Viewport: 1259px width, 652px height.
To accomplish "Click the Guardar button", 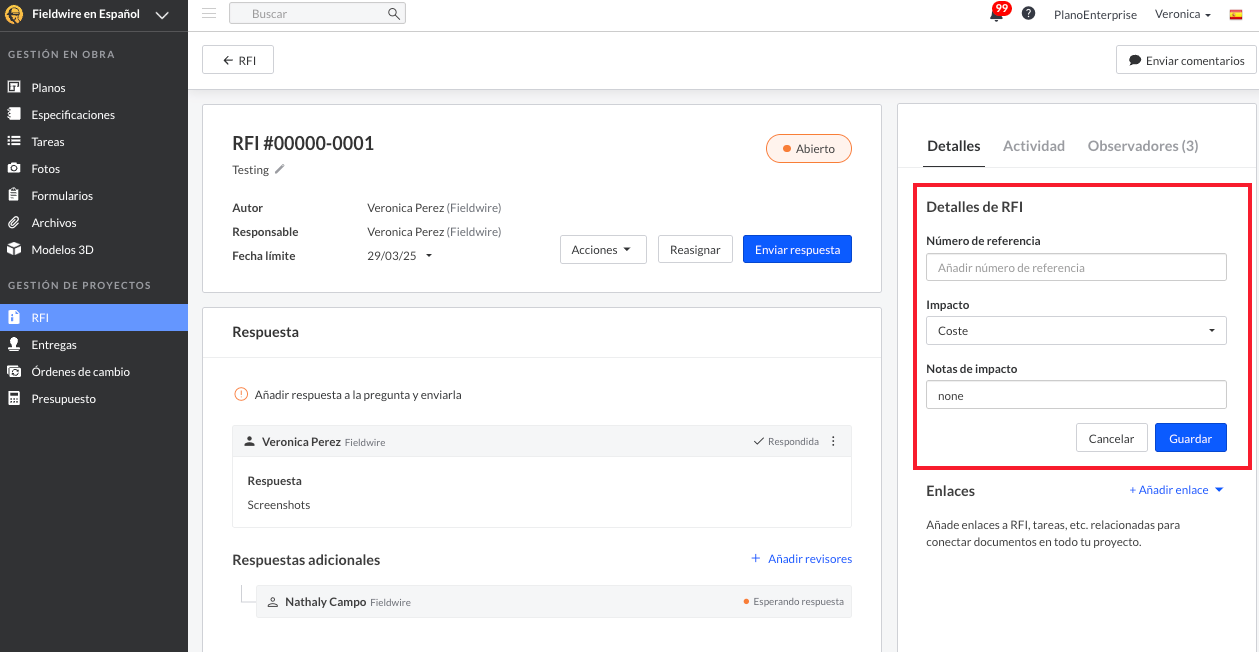I will tap(1190, 439).
